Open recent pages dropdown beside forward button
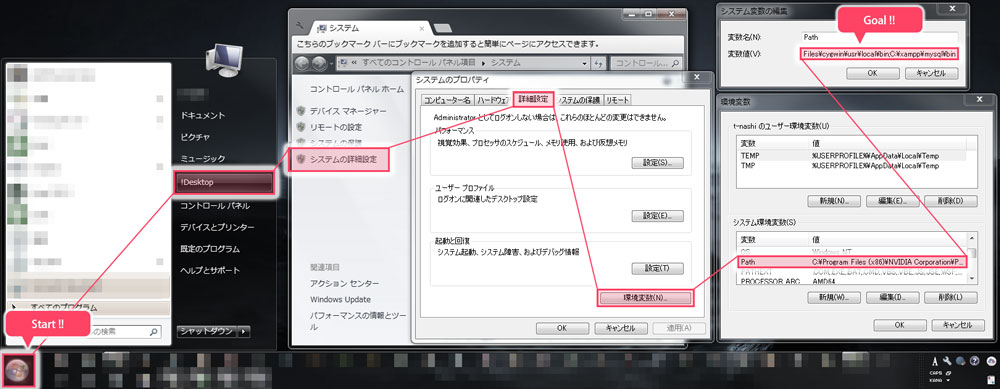1000x389 pixels. pos(331,63)
